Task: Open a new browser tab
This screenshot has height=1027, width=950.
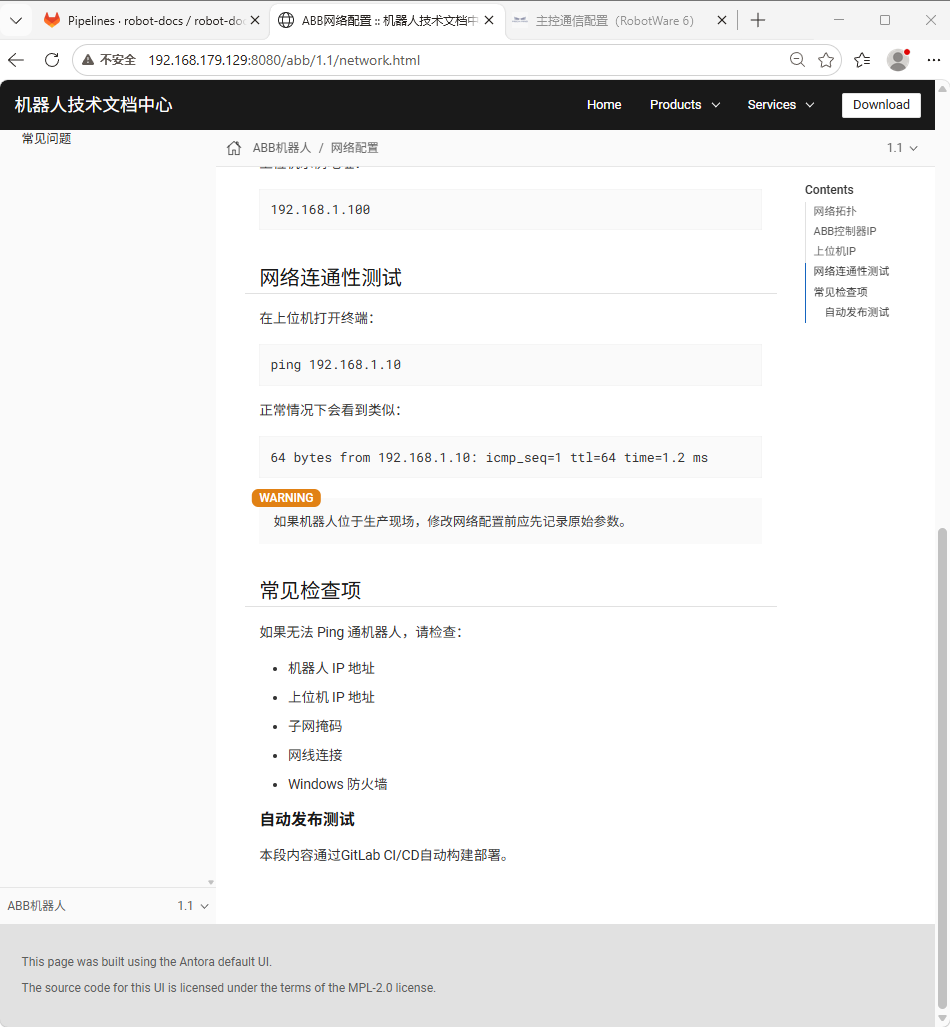Action: click(x=757, y=20)
